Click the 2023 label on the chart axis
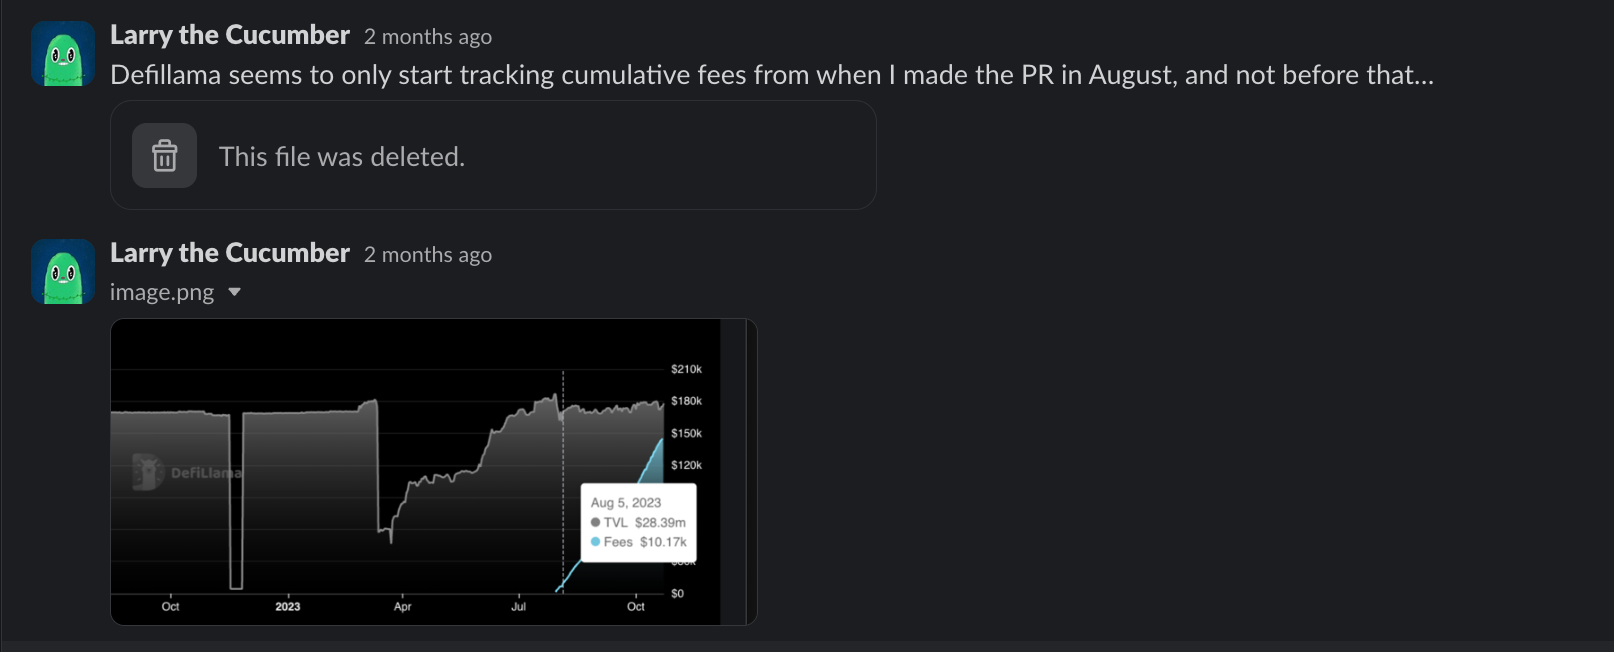This screenshot has width=1614, height=652. click(x=288, y=606)
